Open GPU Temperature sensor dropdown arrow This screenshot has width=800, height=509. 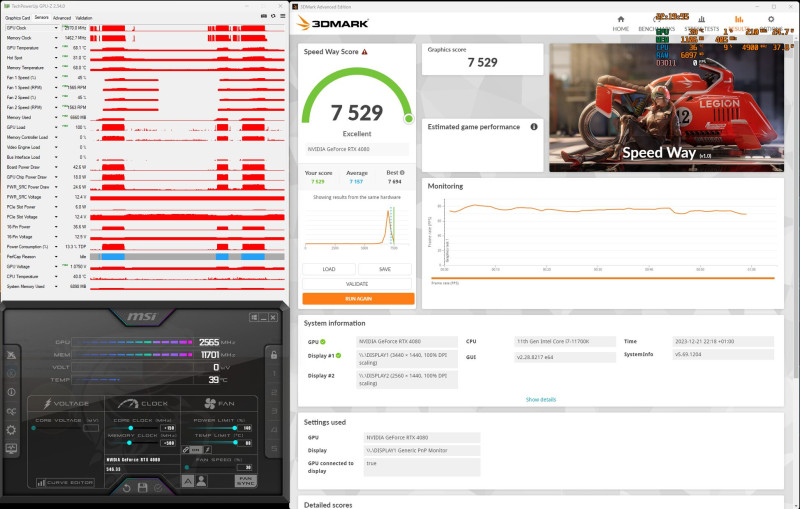point(56,48)
